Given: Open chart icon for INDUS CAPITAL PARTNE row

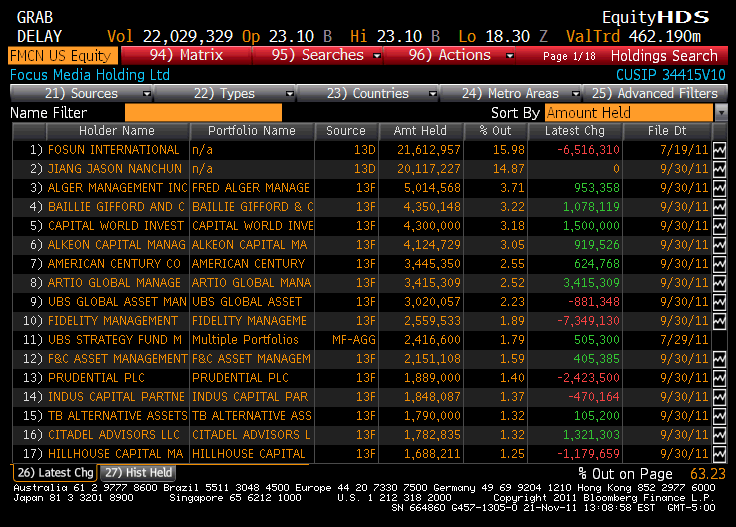Looking at the screenshot, I should pos(719,397).
